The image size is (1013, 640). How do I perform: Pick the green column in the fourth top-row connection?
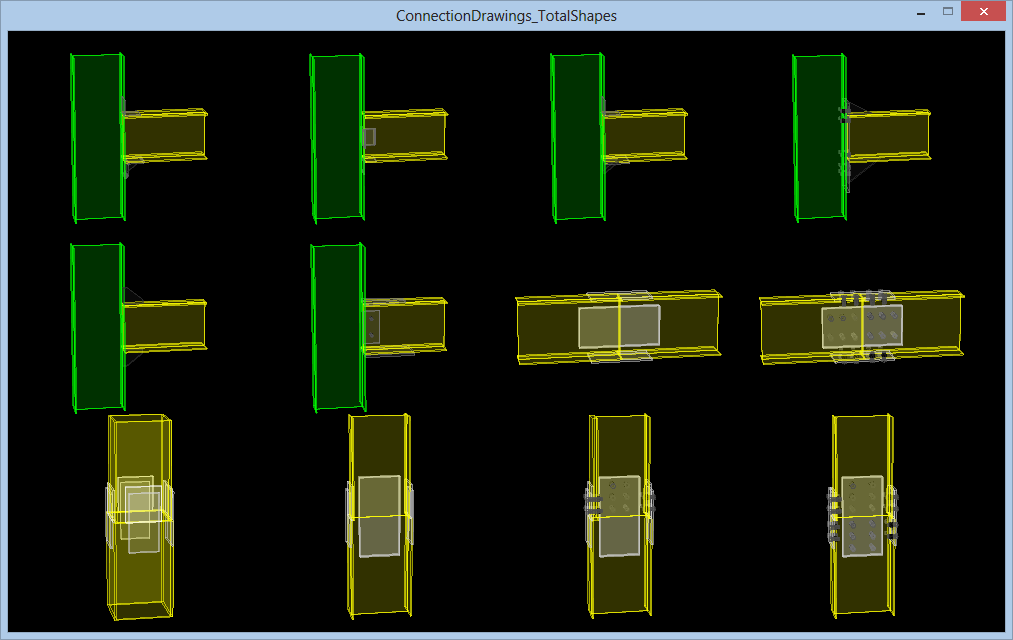click(818, 136)
